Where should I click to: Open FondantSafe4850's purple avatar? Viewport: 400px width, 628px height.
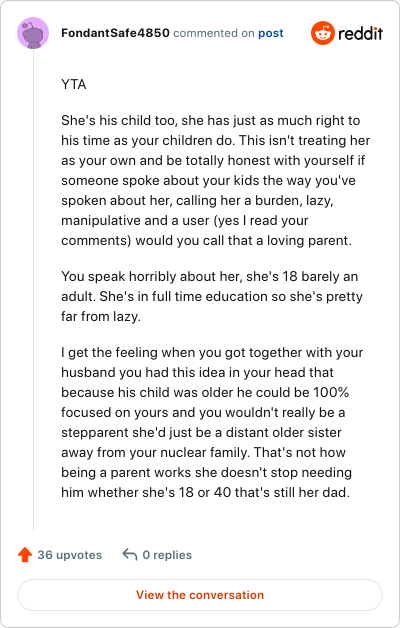pyautogui.click(x=33, y=33)
